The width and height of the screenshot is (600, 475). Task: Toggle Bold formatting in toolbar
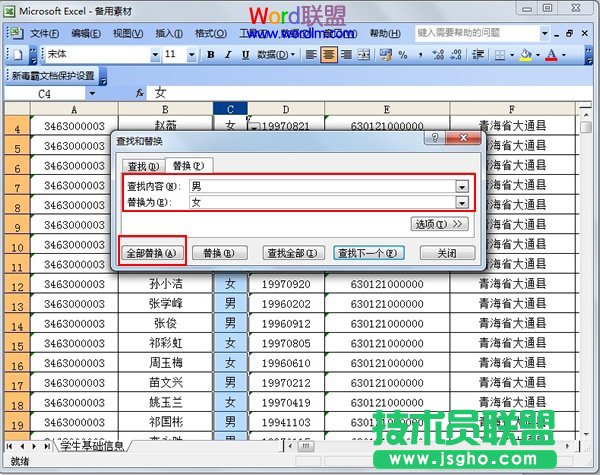point(211,54)
